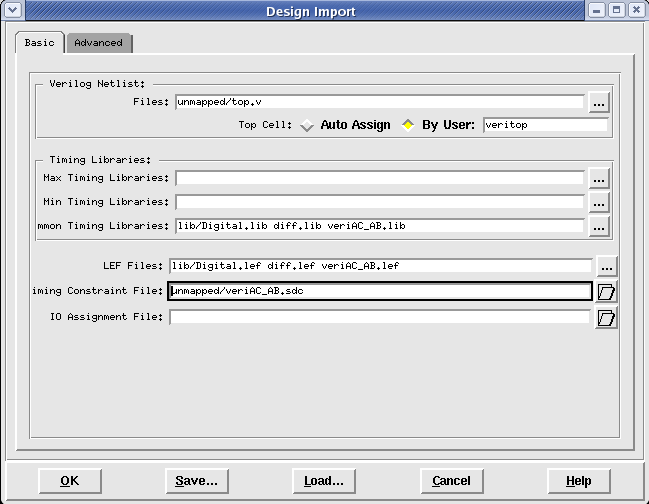Click the Timing Constraint File field
The height and width of the screenshot is (504, 649).
point(380,291)
